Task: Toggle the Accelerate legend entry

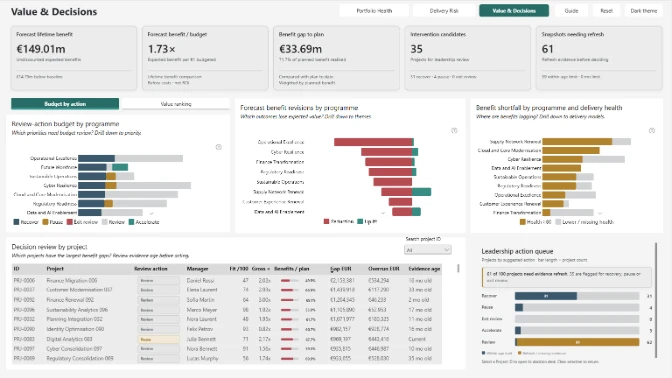Action: [x=144, y=222]
